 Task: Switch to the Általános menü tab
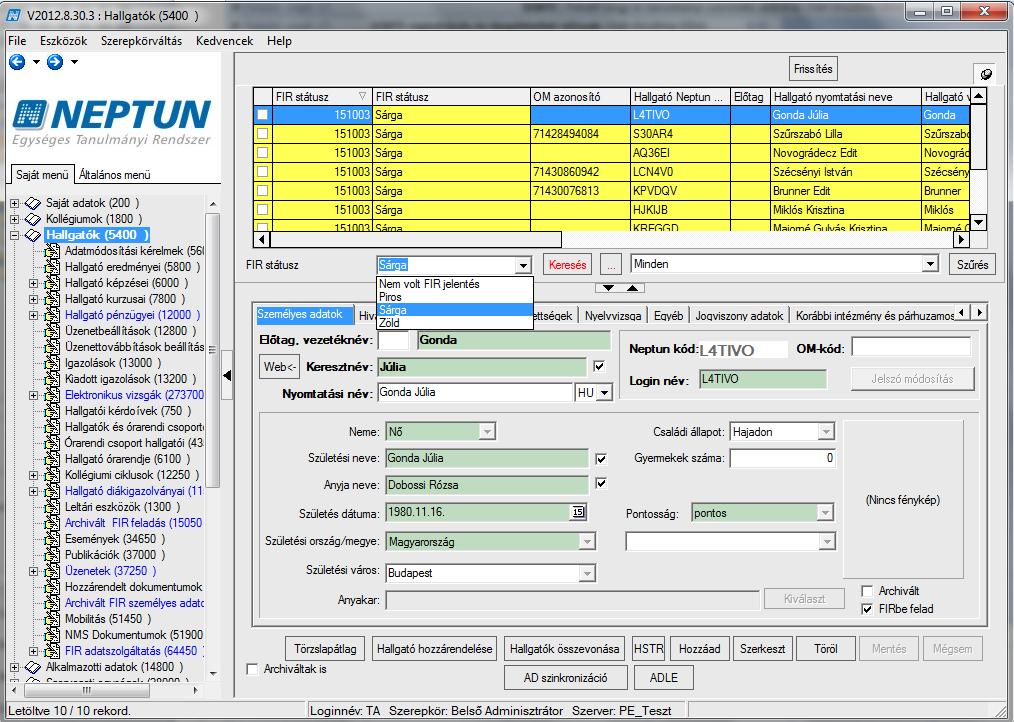click(114, 175)
